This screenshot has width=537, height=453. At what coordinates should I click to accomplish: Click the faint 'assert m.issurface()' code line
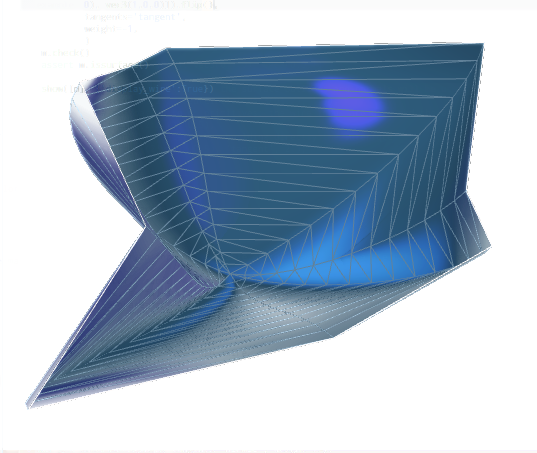coord(95,65)
